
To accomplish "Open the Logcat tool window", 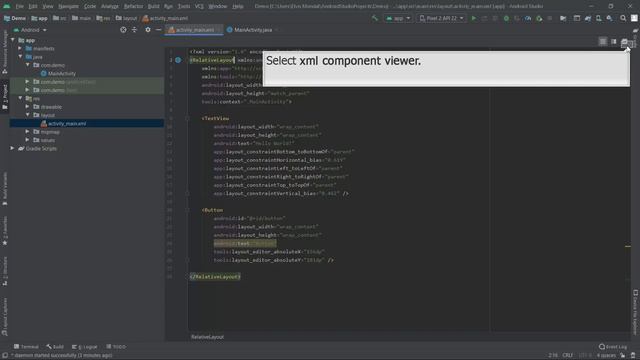I will [x=84, y=347].
